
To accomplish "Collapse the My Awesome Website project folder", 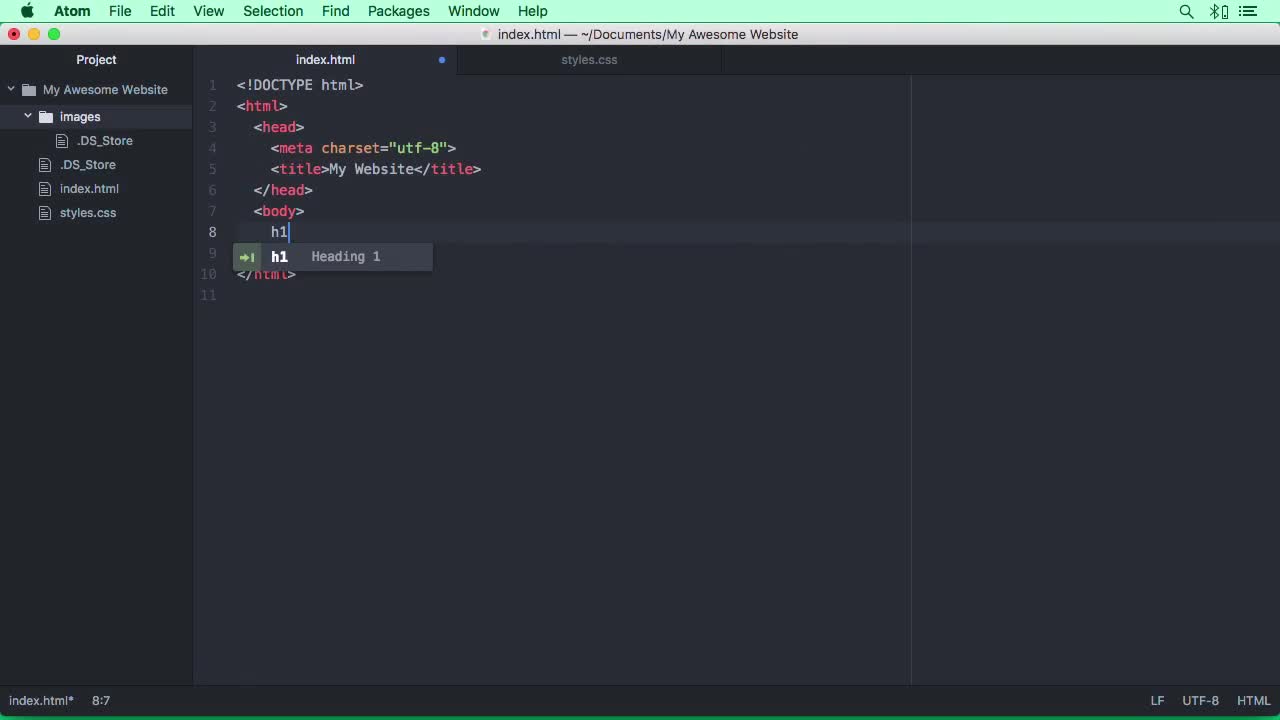I will 10,89.
